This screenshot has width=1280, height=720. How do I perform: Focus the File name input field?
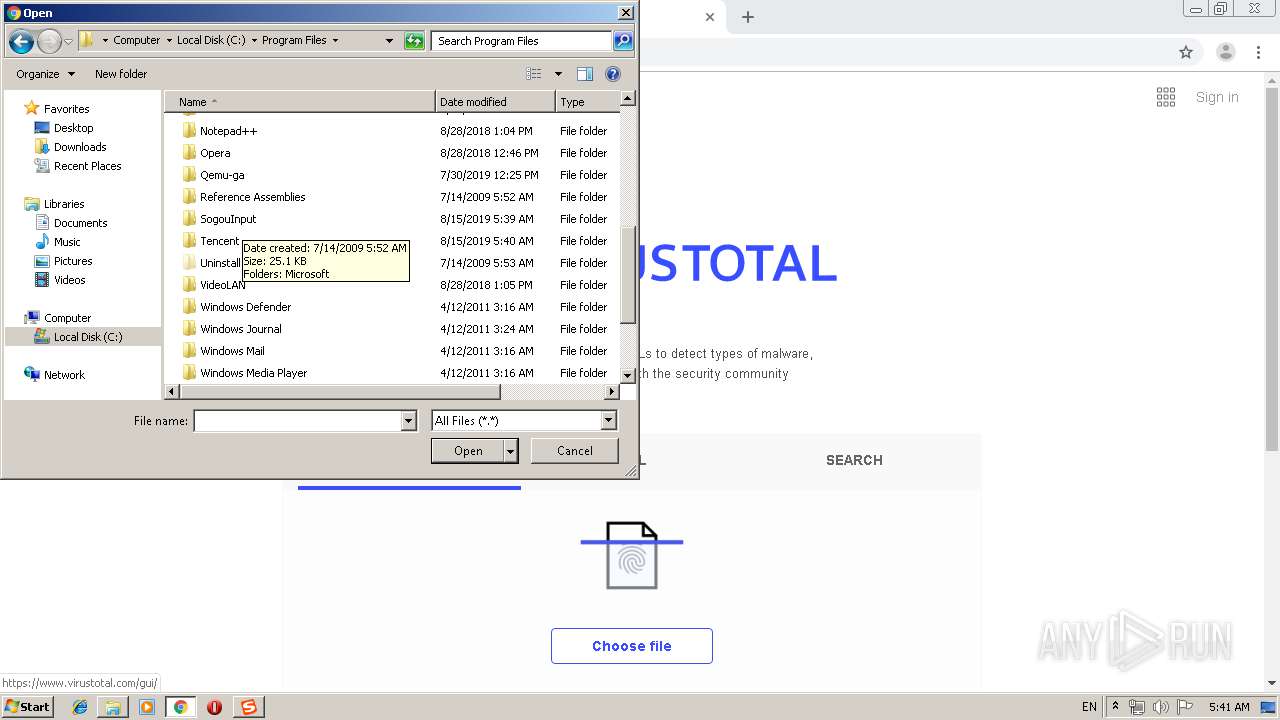point(297,421)
